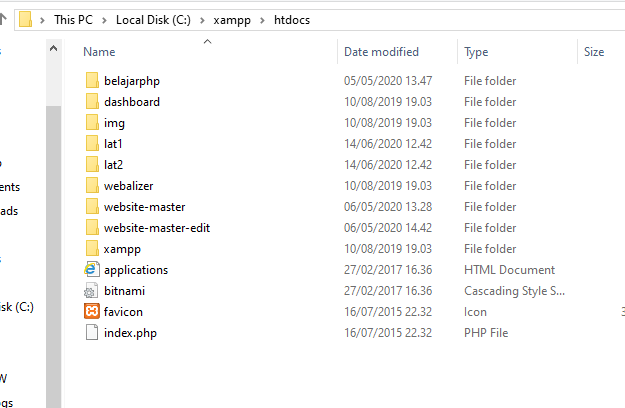Click the lat2 folder icon
The image size is (625, 408).
click(92, 165)
